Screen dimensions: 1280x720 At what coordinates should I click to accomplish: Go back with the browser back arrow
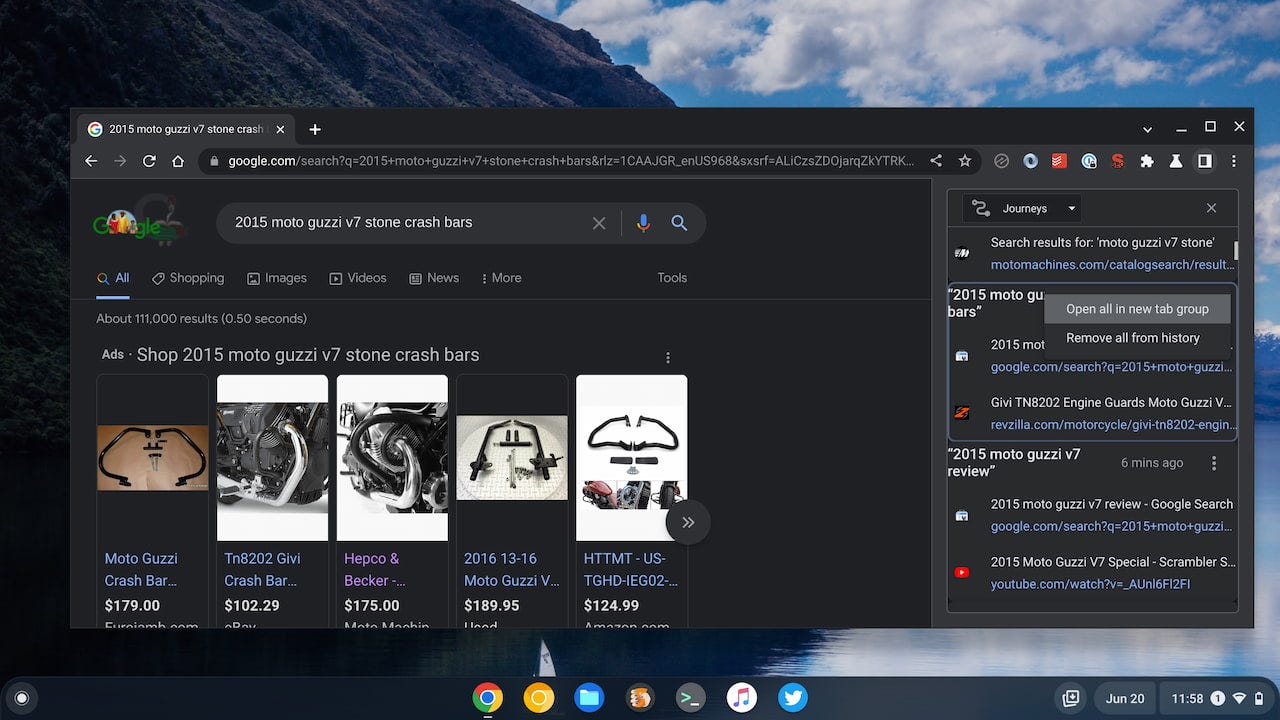91,161
